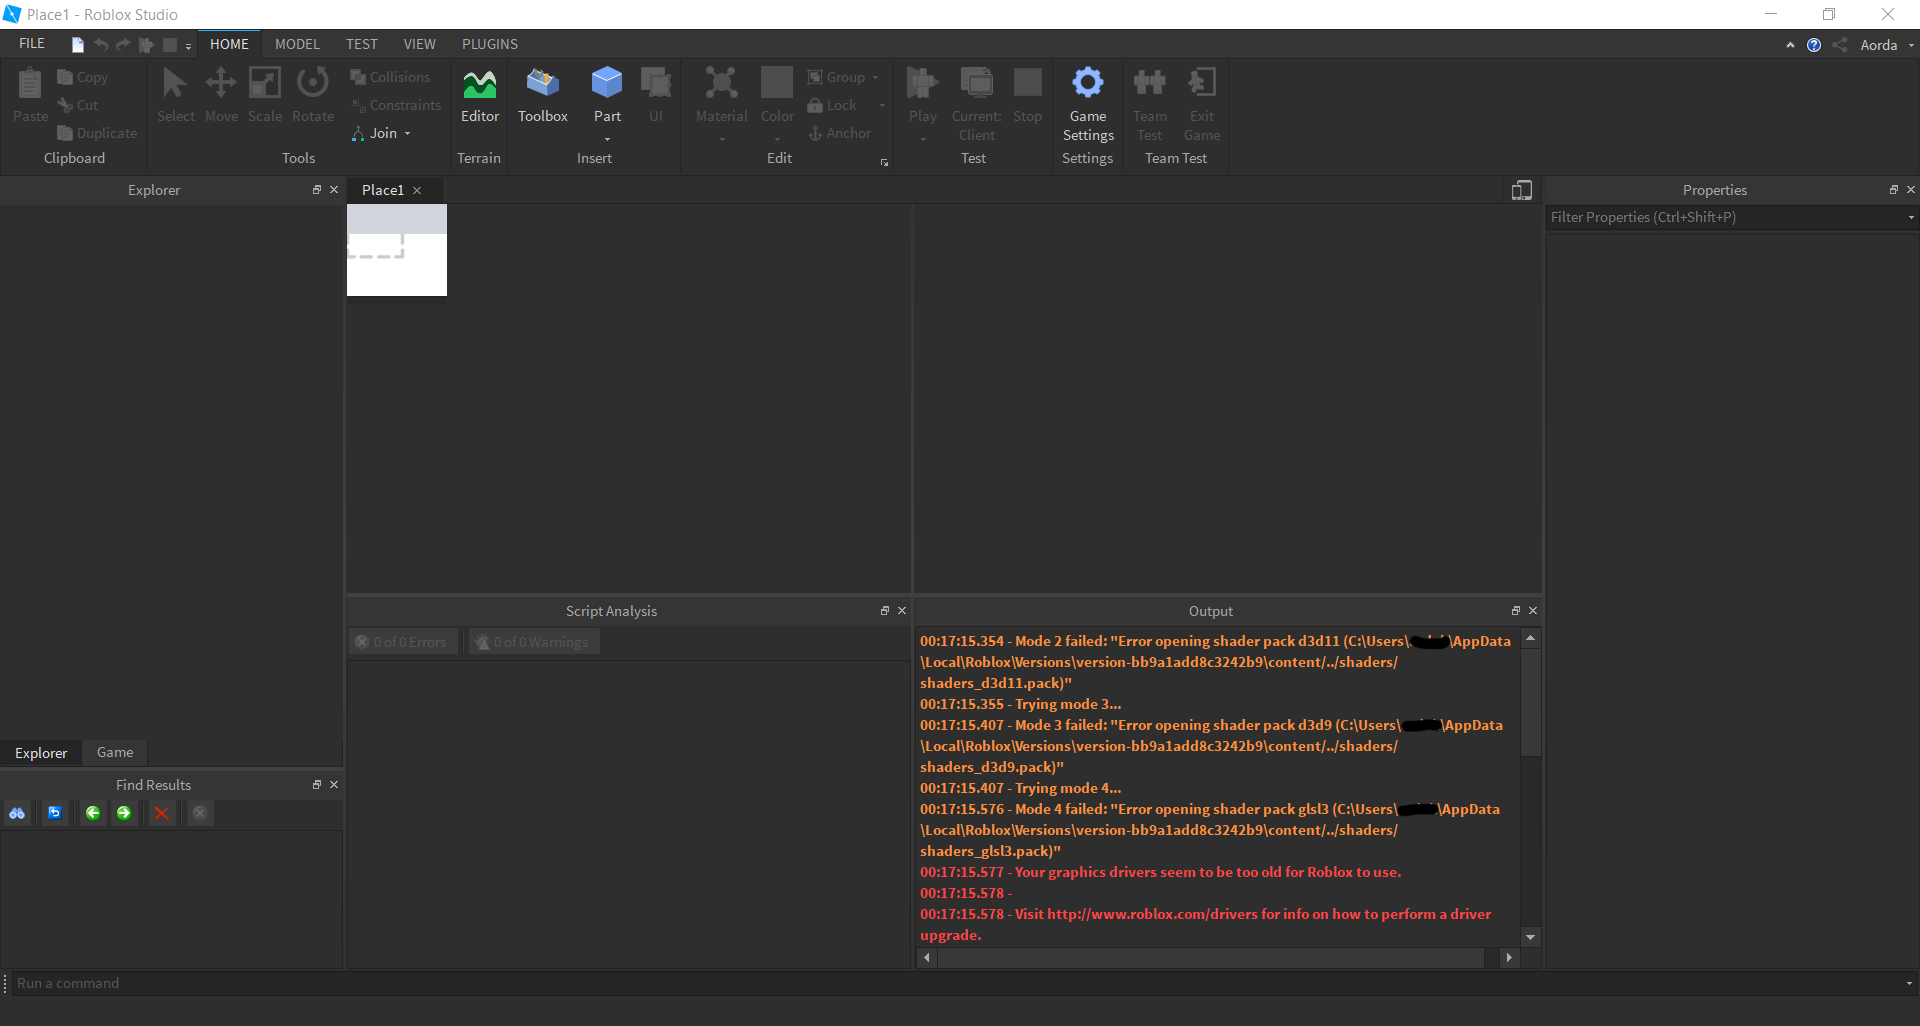This screenshot has height=1026, width=1920.
Task: Toggle the 0 of 0 Warnings filter
Action: tap(532, 642)
